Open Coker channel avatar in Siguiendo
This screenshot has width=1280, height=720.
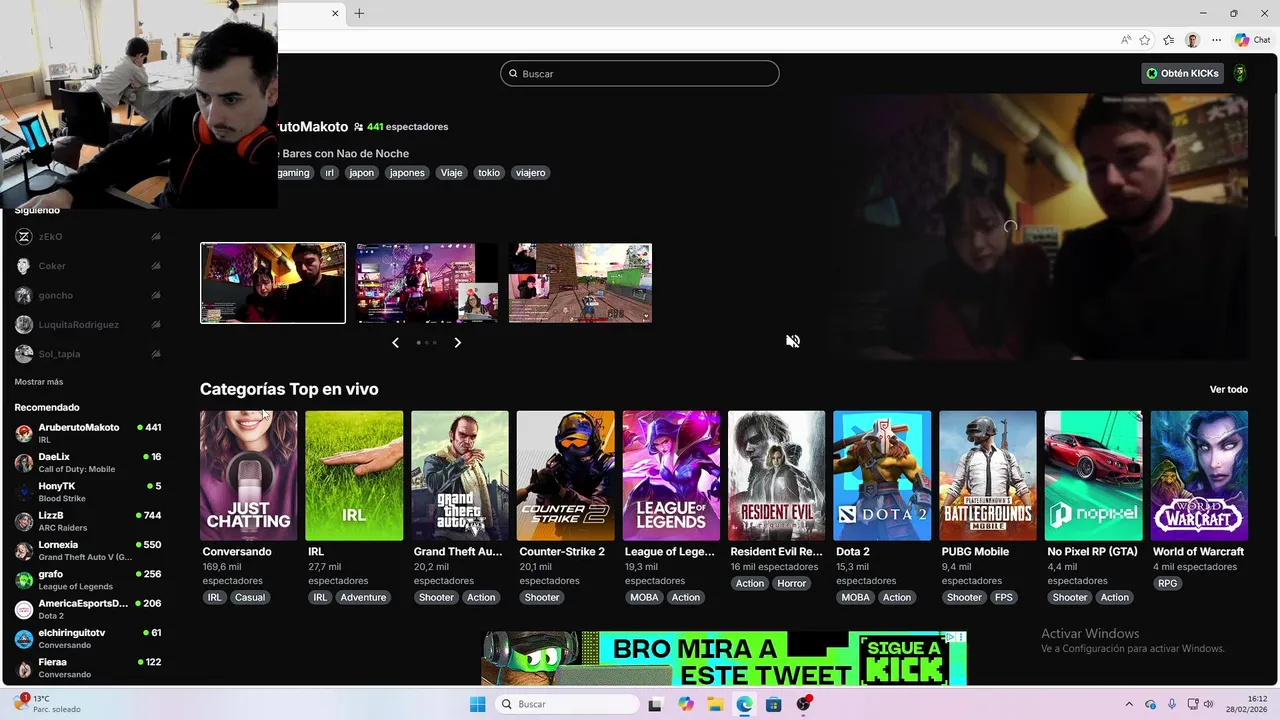[23, 266]
